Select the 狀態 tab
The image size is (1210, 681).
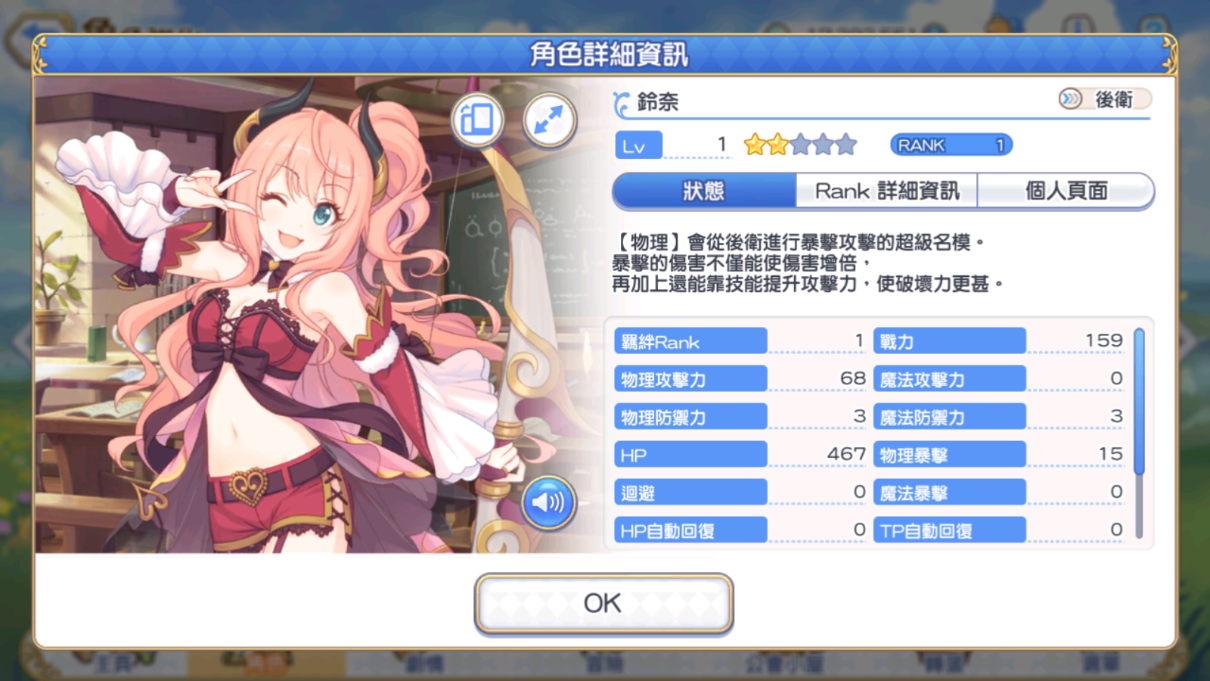point(704,190)
